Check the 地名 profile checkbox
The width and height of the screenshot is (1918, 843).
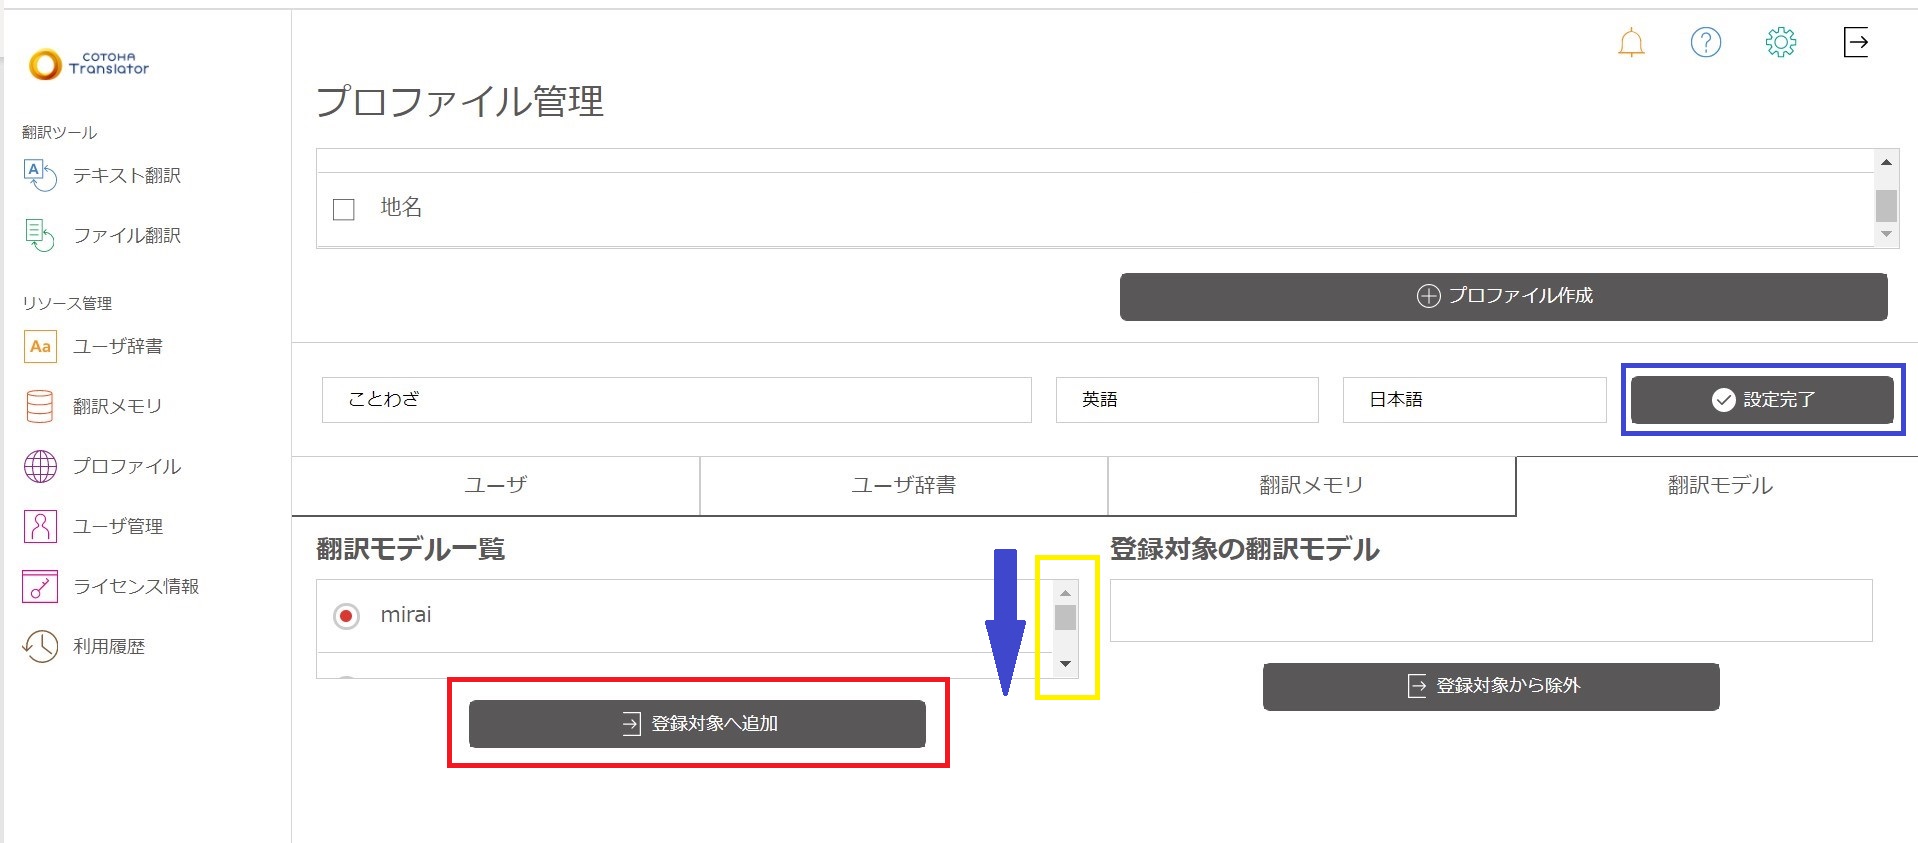344,209
